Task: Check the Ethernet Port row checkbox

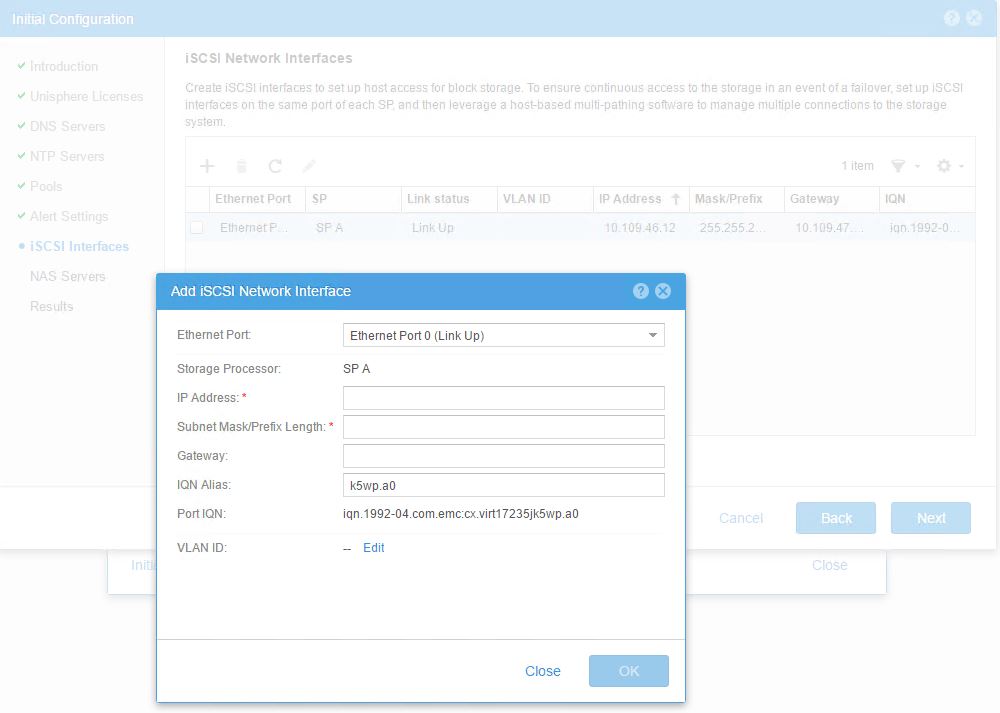Action: [197, 228]
